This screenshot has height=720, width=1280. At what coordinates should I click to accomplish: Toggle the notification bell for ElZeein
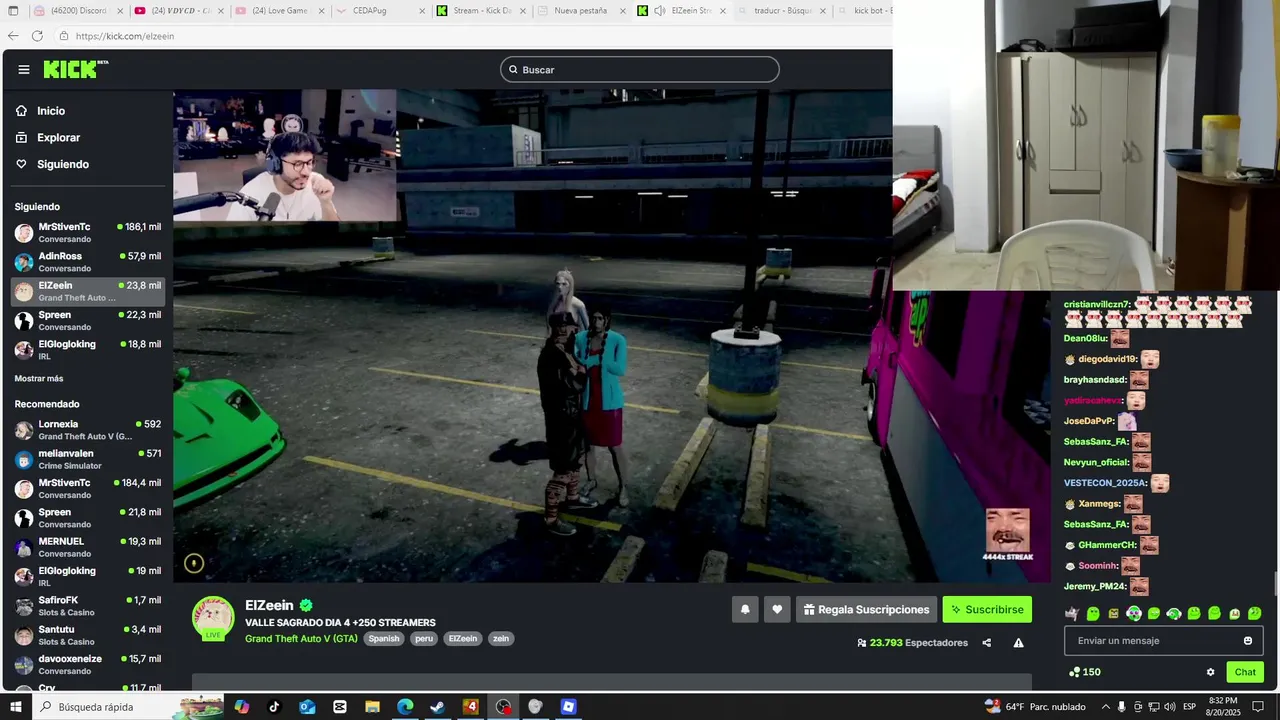(x=745, y=609)
